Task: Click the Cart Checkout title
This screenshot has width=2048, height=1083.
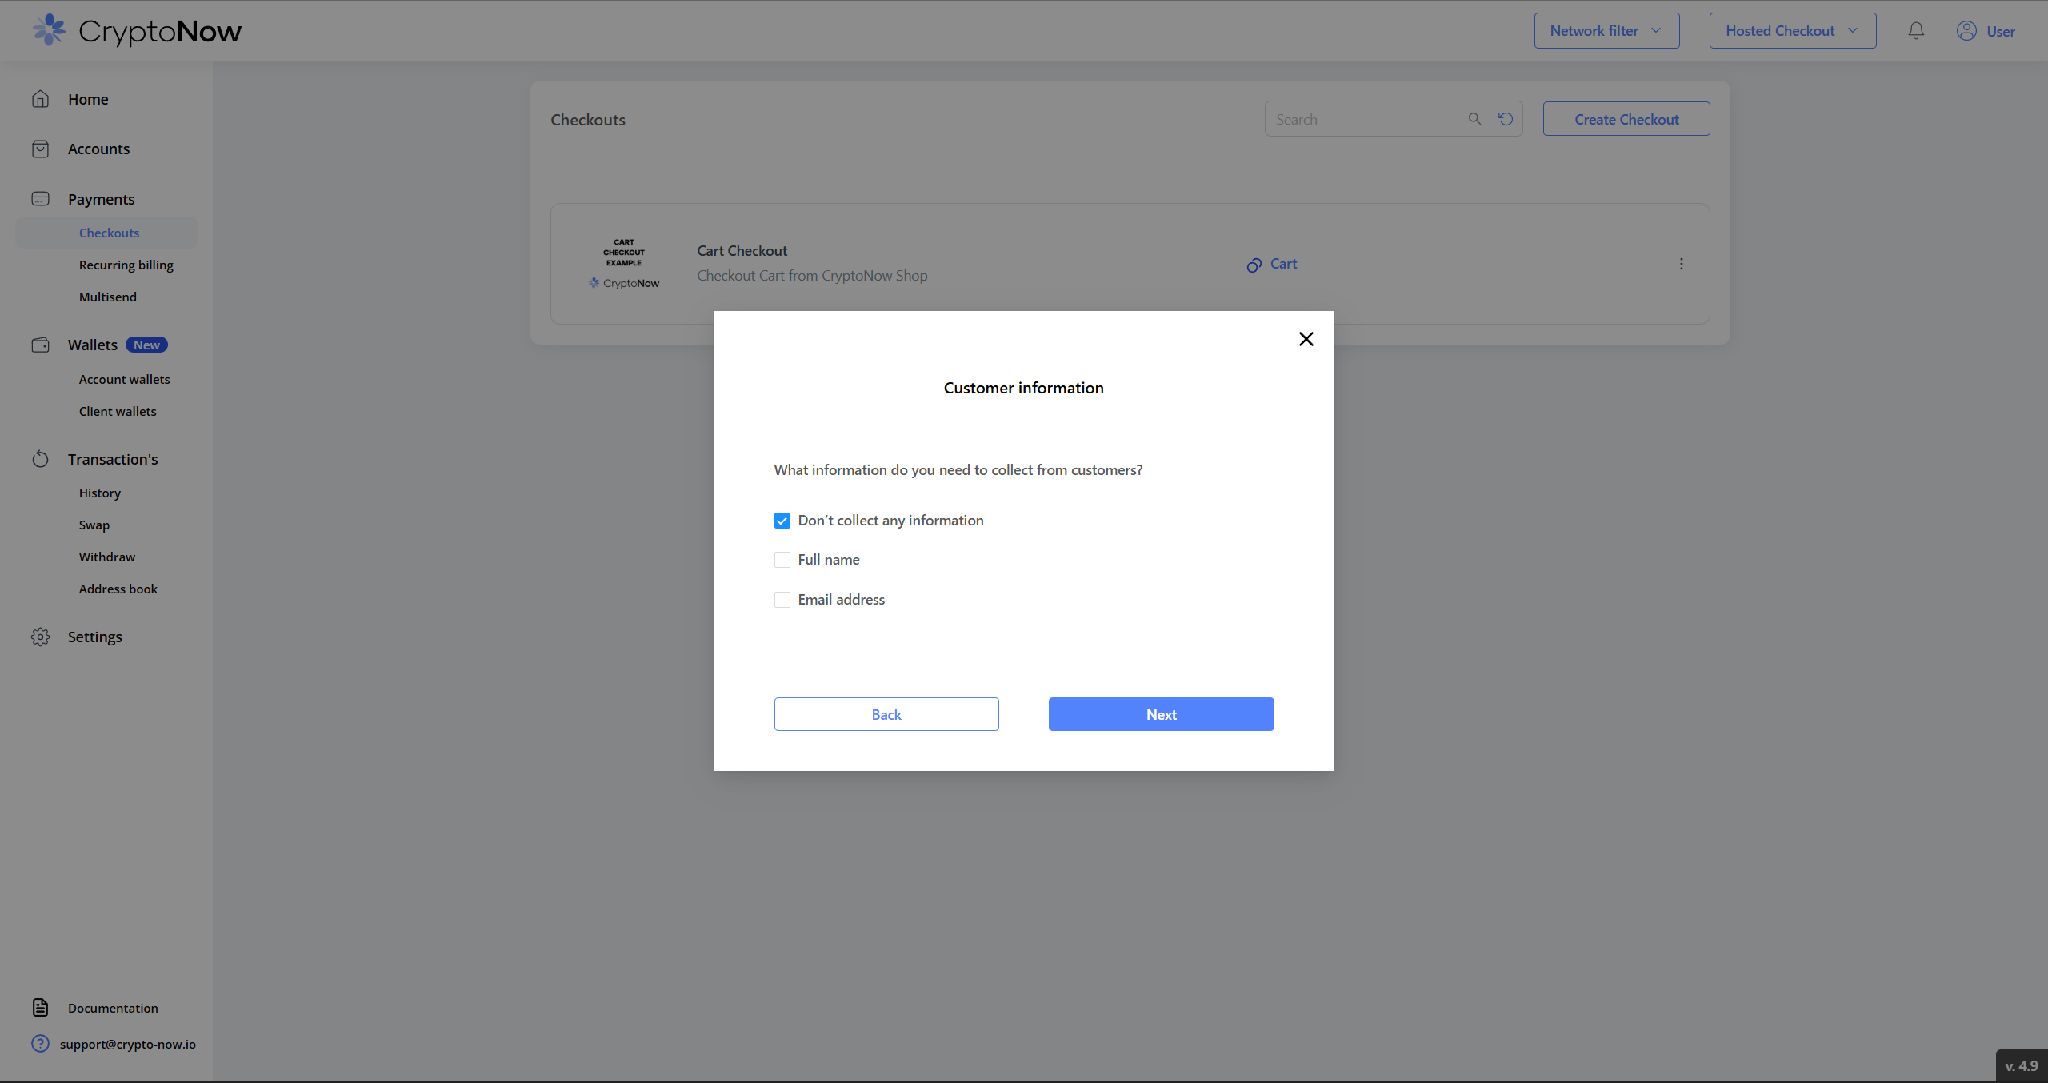Action: click(742, 251)
